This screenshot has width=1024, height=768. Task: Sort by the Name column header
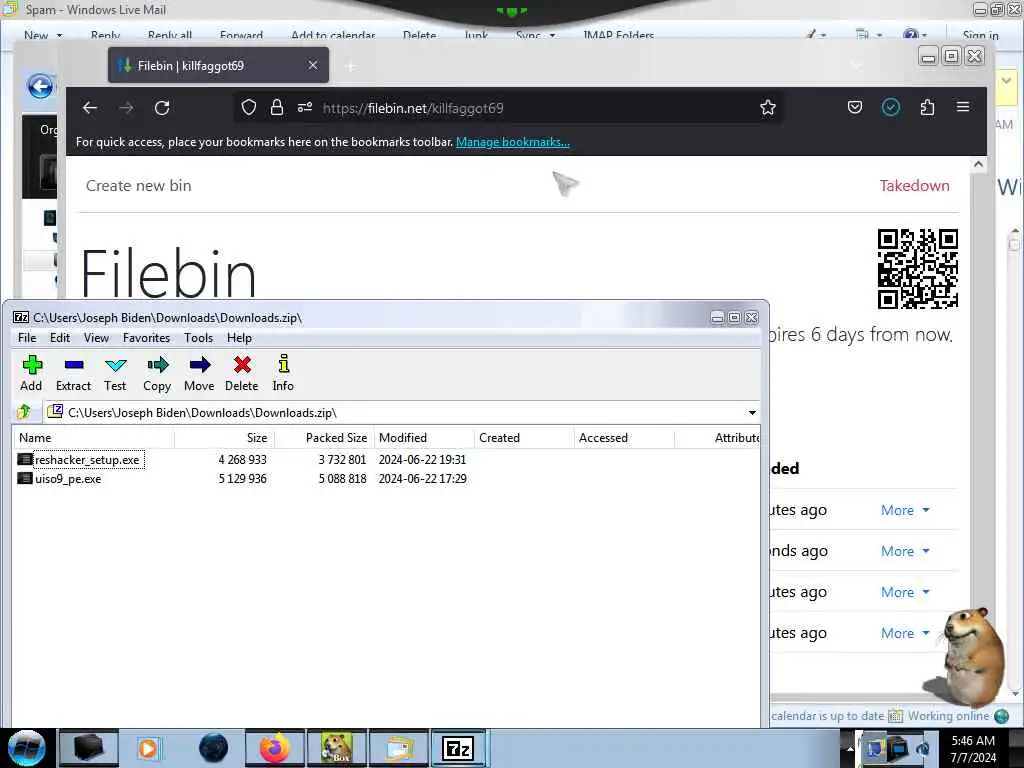tap(93, 438)
